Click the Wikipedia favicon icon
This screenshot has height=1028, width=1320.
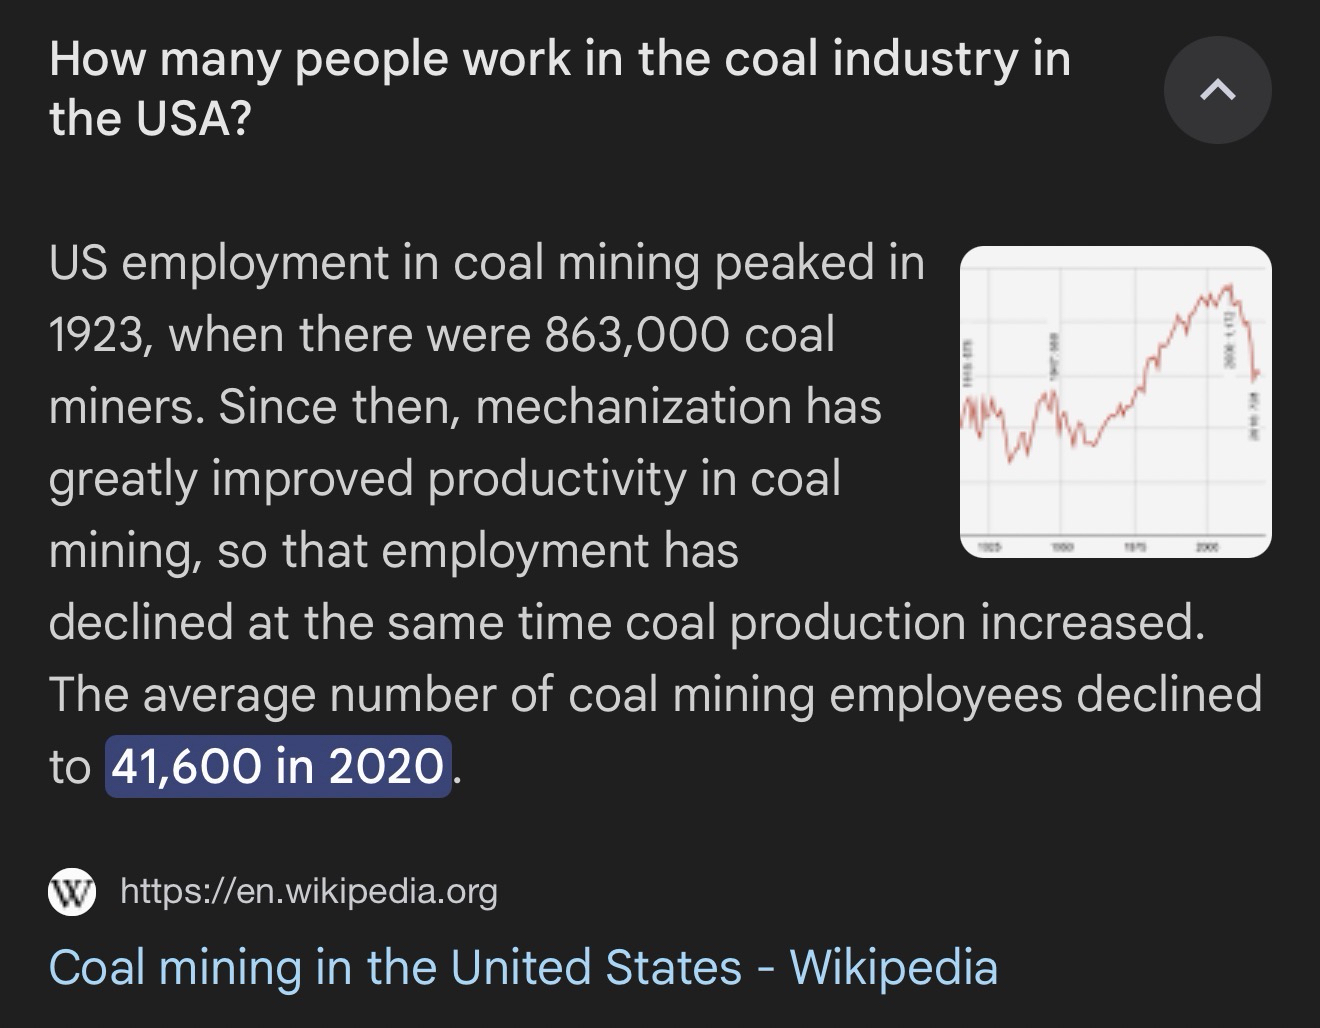tap(72, 891)
